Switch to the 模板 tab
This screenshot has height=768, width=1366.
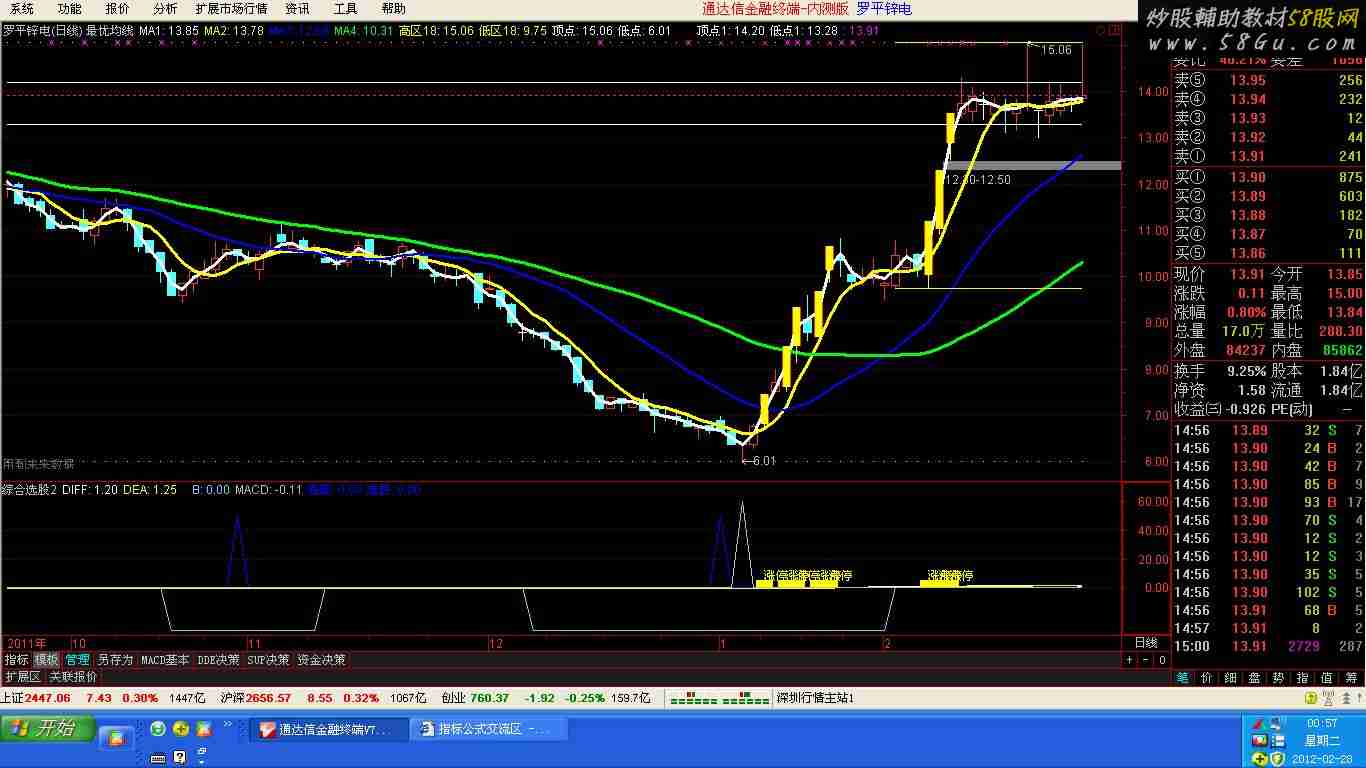coord(46,660)
